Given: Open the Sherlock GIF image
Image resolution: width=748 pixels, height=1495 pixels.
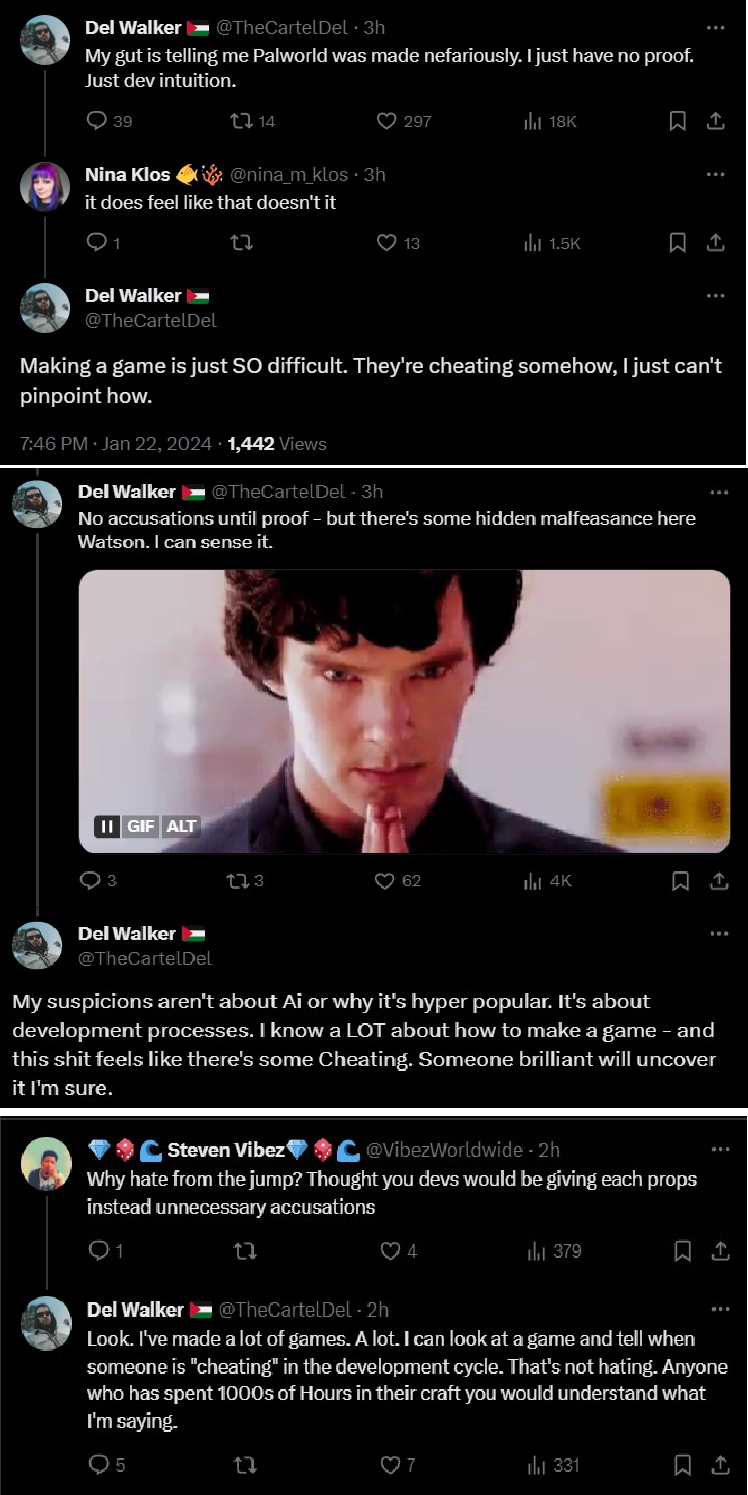Looking at the screenshot, I should 404,711.
